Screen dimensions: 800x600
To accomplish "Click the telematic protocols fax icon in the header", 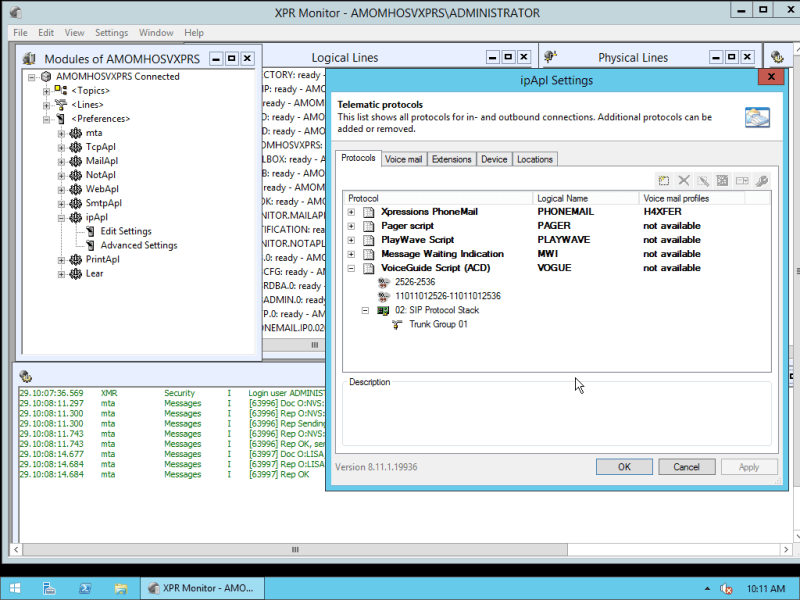I will coord(757,118).
